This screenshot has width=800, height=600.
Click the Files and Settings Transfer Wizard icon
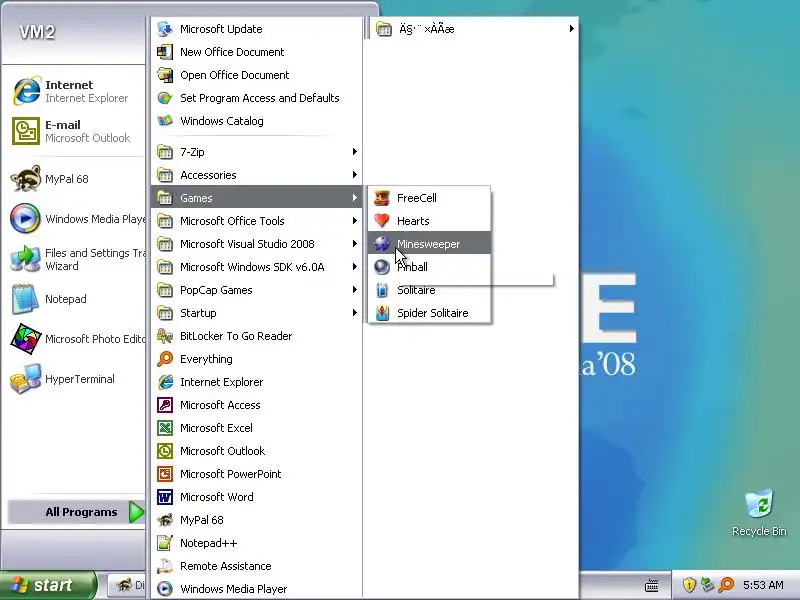point(26,259)
